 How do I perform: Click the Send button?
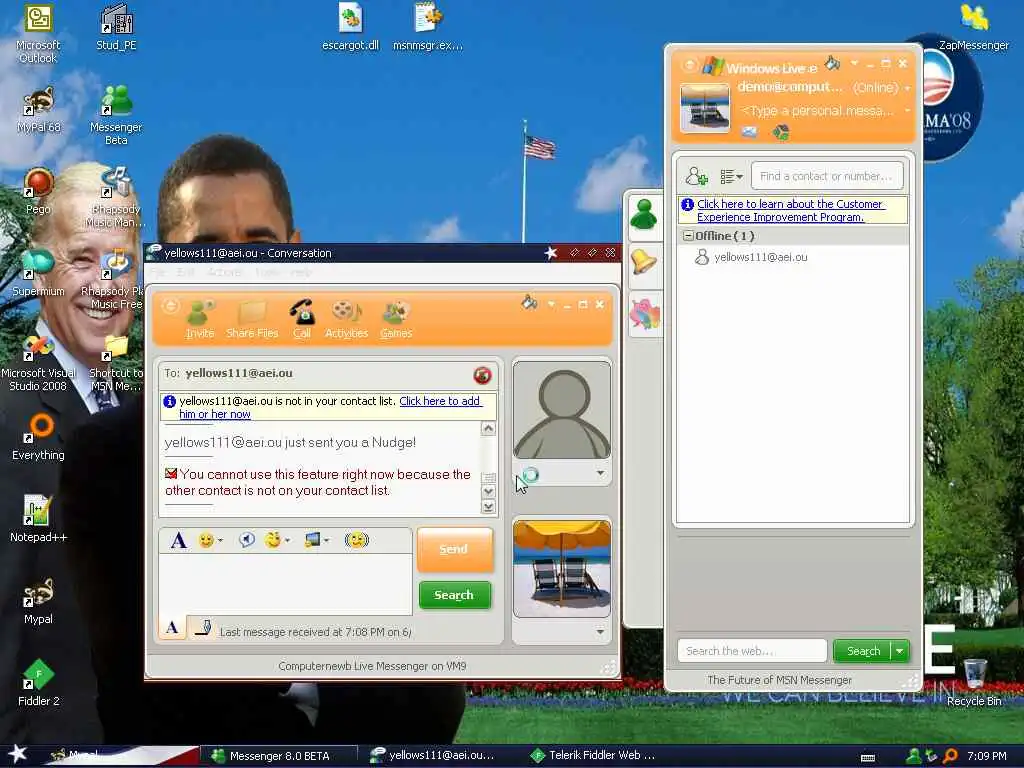454,549
